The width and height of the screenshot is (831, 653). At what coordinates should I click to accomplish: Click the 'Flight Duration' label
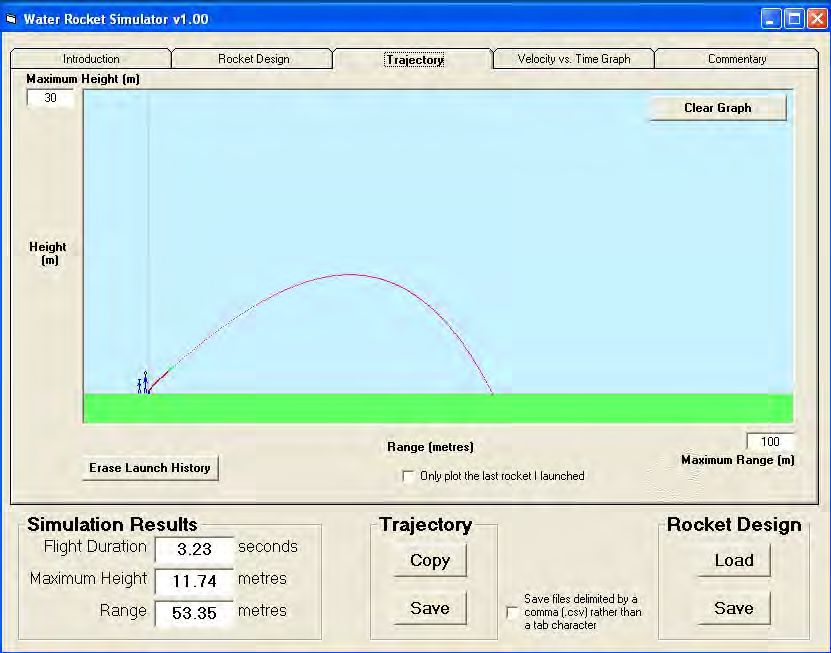tap(95, 546)
